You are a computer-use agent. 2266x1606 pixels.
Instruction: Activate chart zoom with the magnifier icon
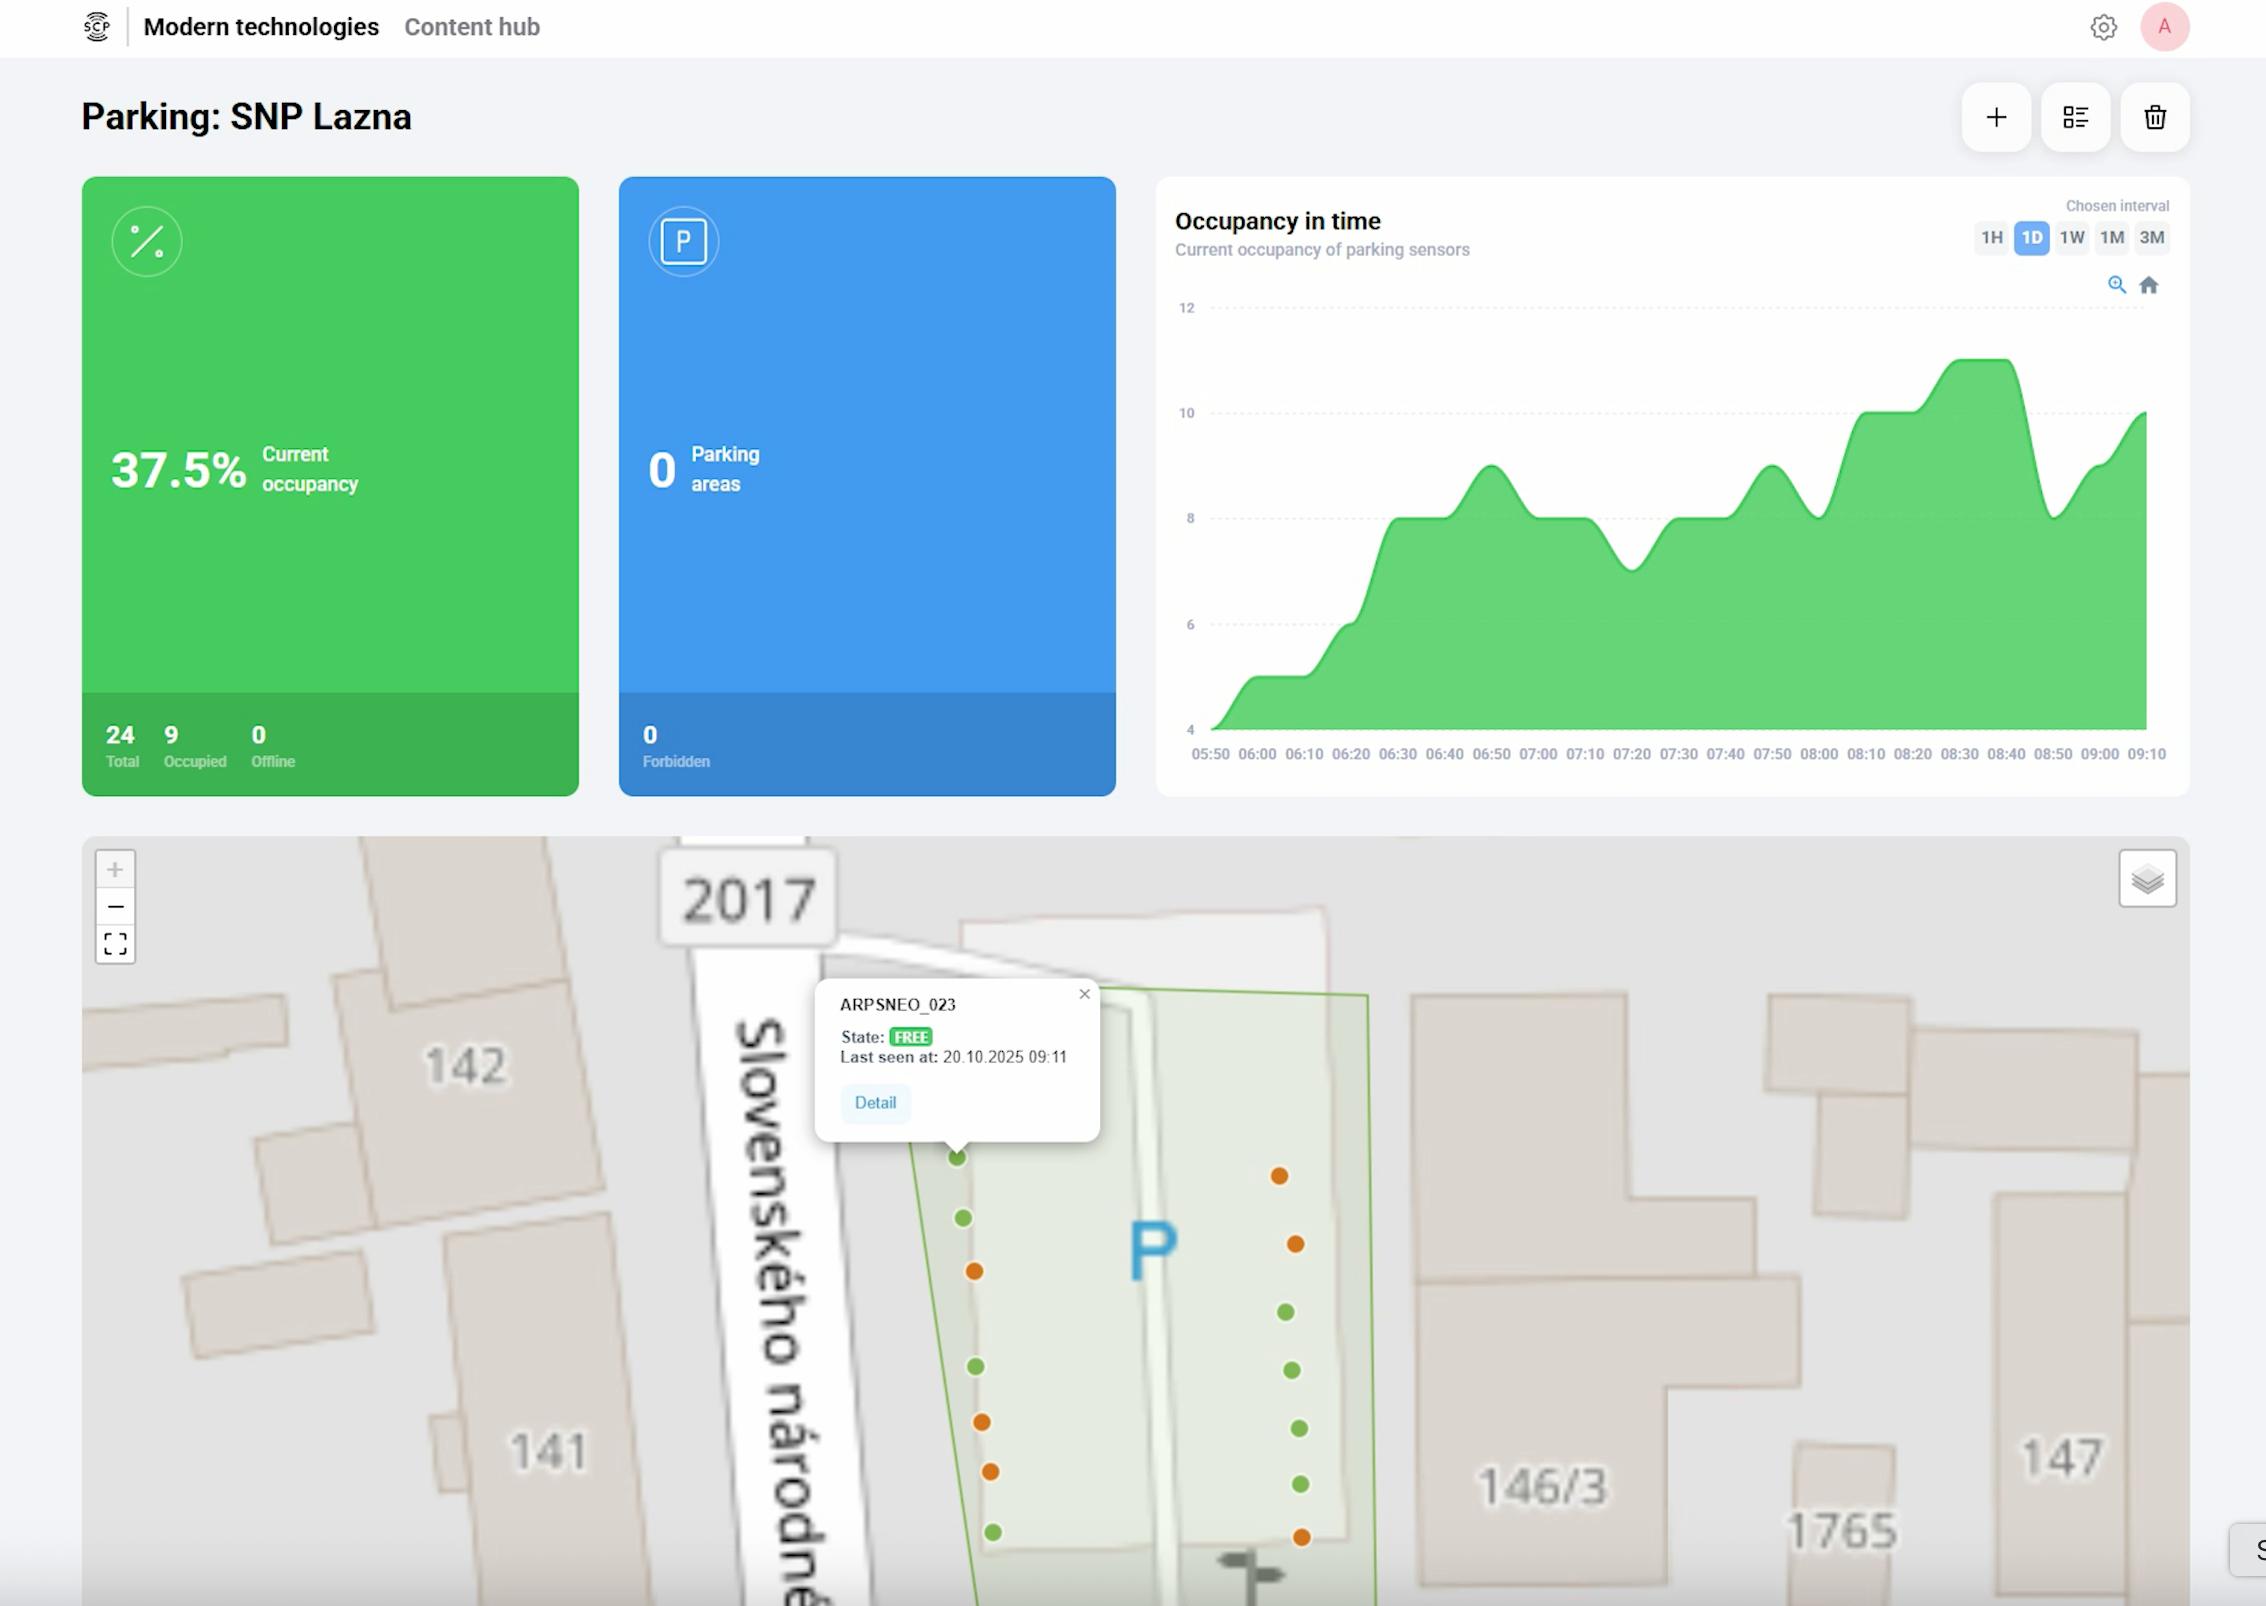point(2117,285)
